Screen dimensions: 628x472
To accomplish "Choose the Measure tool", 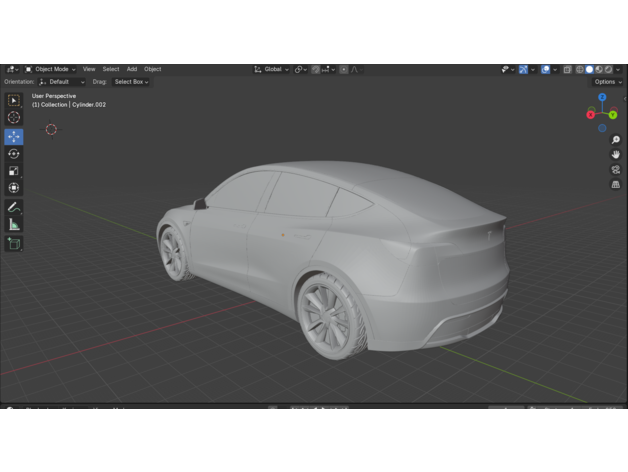I will (14, 224).
